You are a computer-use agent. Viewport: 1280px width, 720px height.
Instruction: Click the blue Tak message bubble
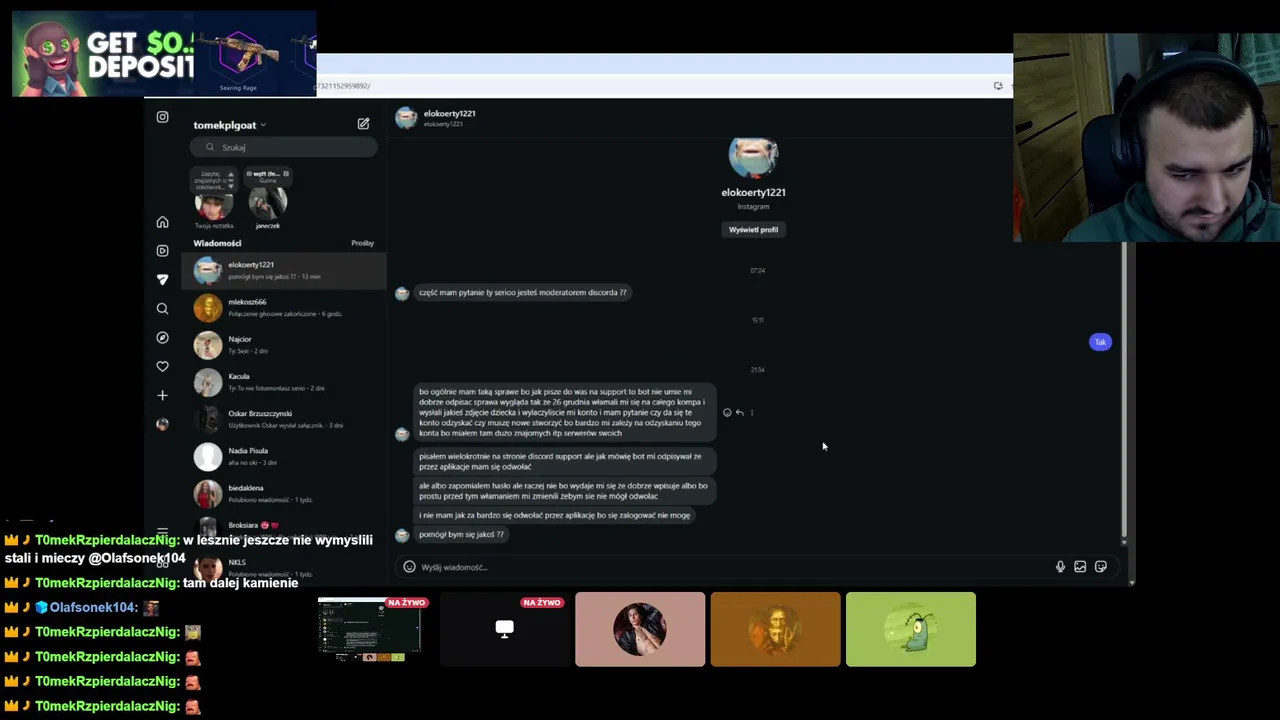pyautogui.click(x=1100, y=342)
